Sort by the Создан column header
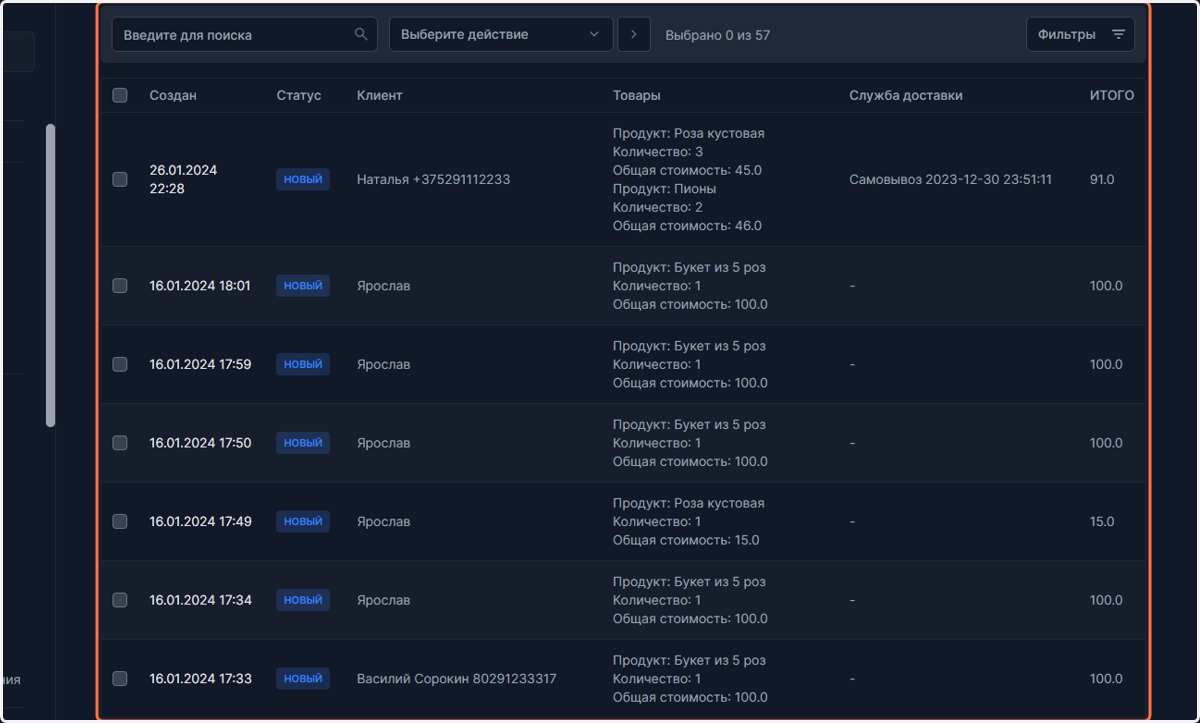The height and width of the screenshot is (723, 1200). tap(173, 95)
